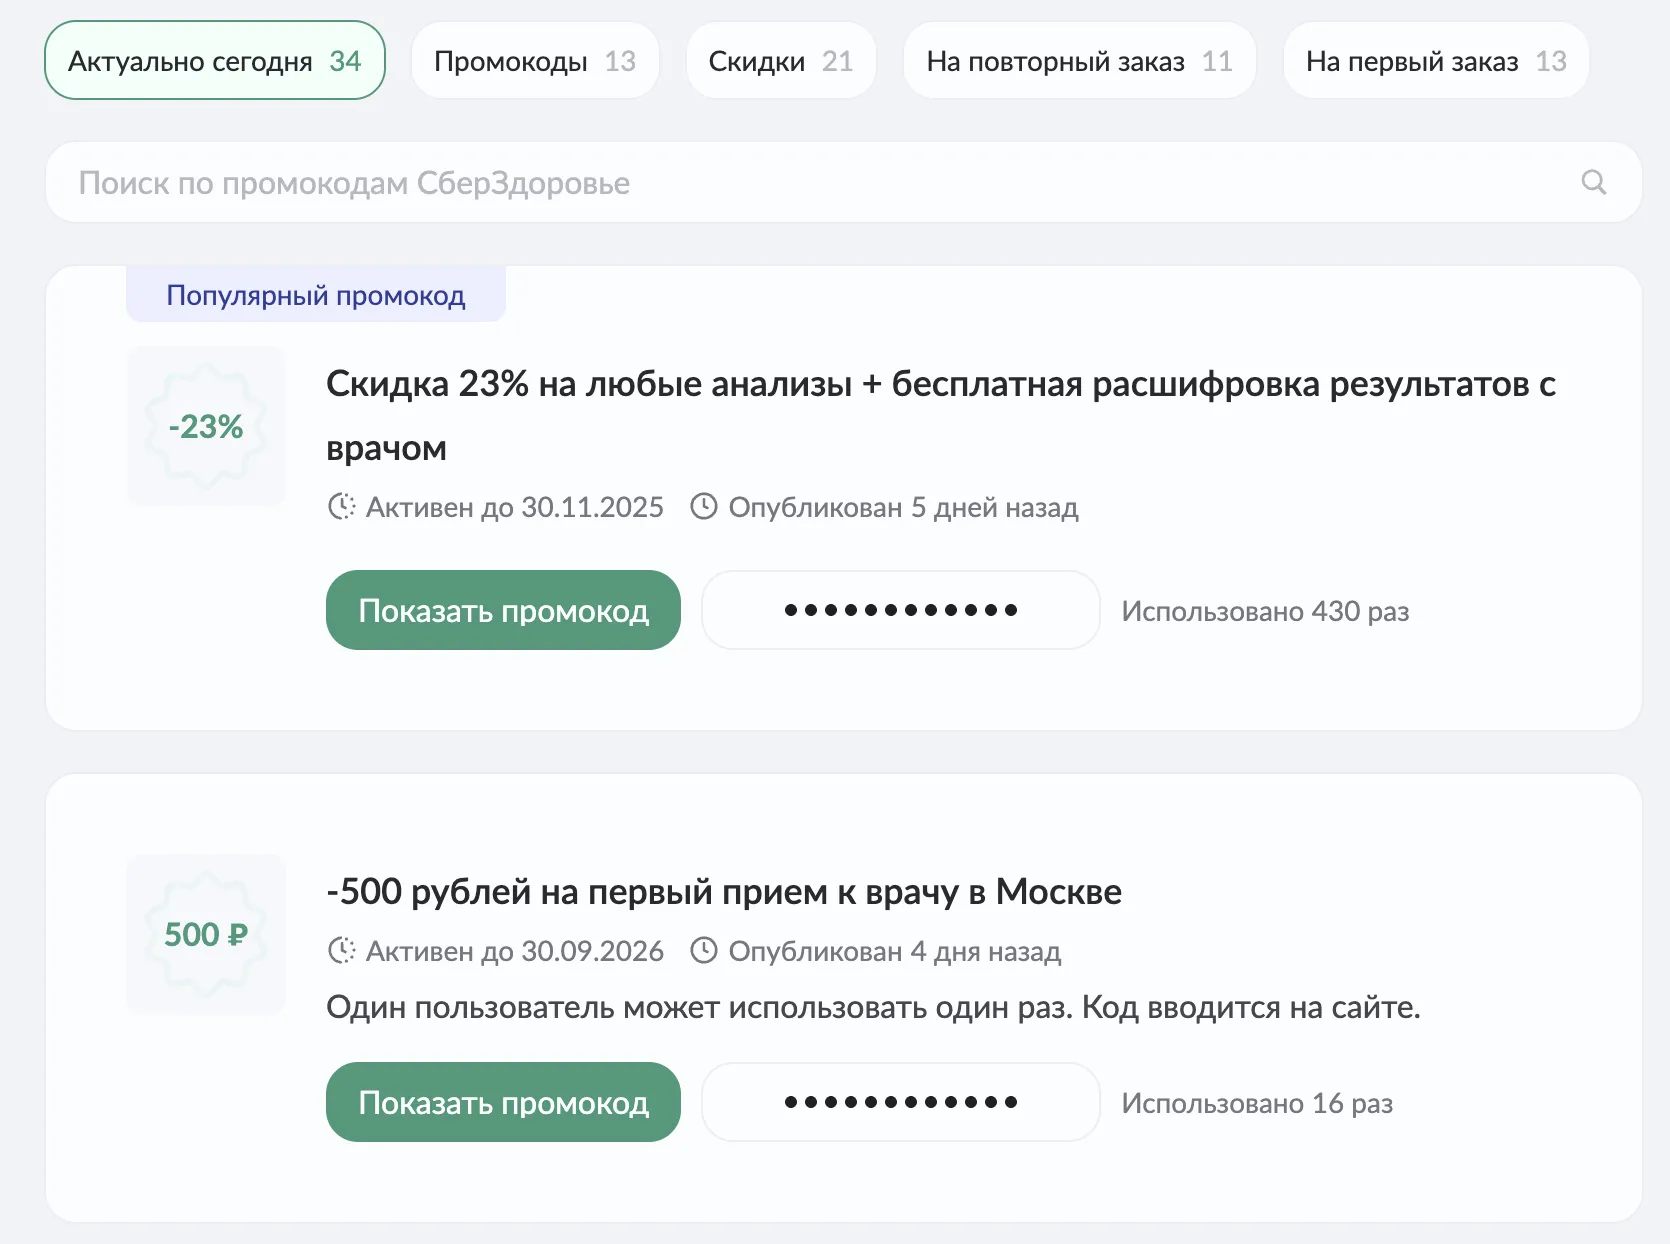The width and height of the screenshot is (1670, 1244).
Task: Click hidden code field of 500 ₽ offer
Action: 900,1103
